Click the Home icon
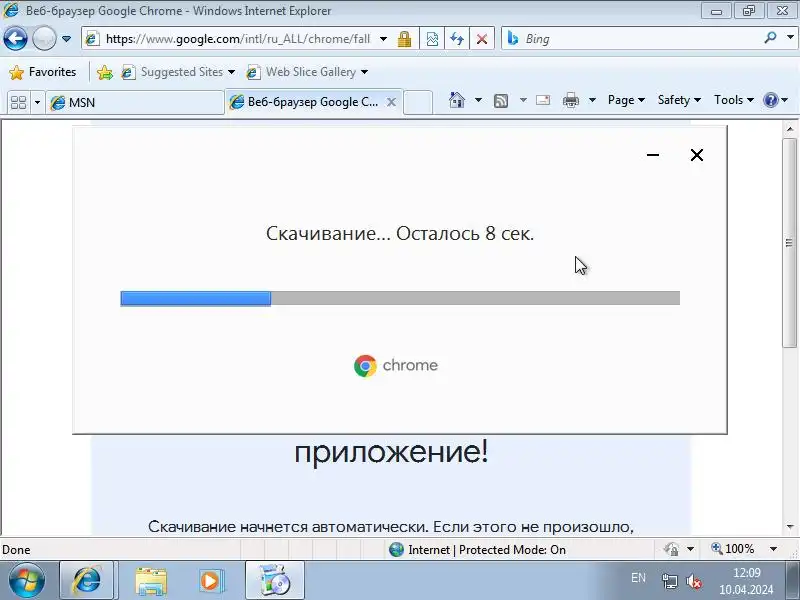The image size is (800, 600). click(x=457, y=99)
